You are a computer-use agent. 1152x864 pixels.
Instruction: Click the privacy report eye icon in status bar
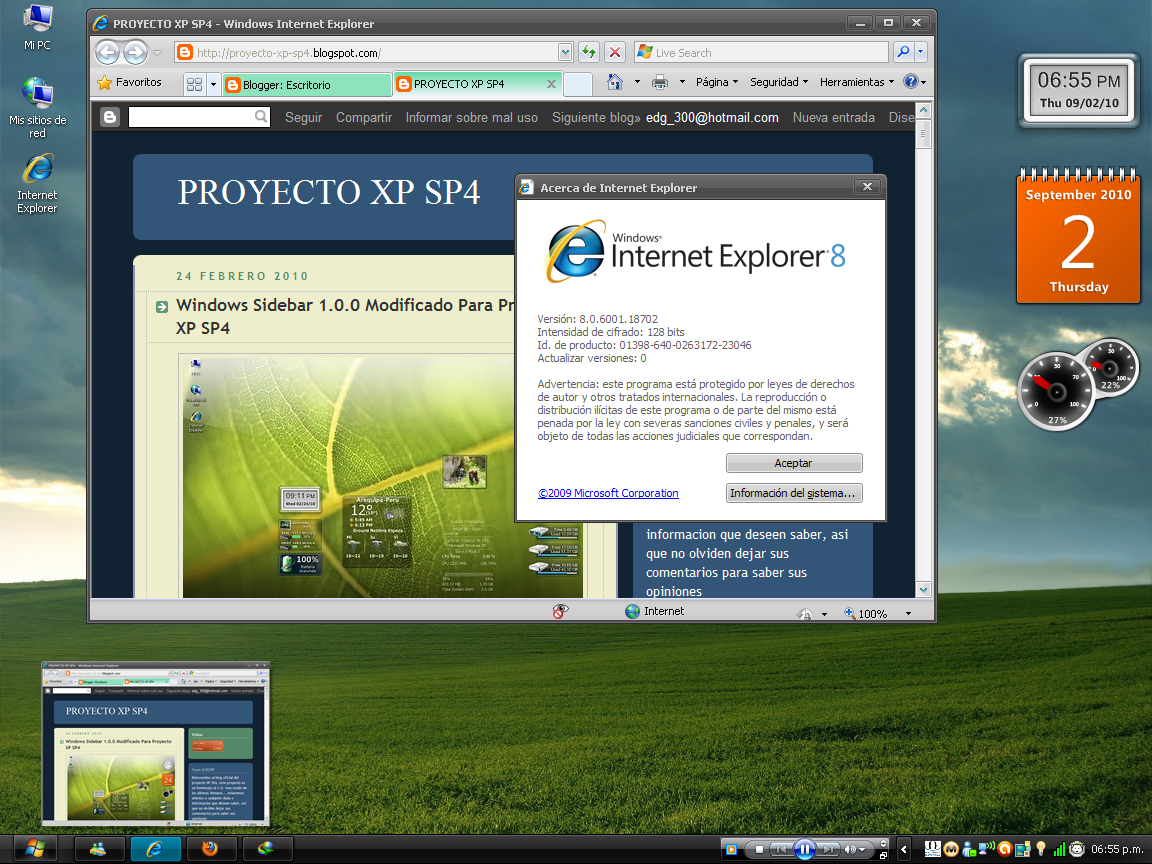pos(560,611)
